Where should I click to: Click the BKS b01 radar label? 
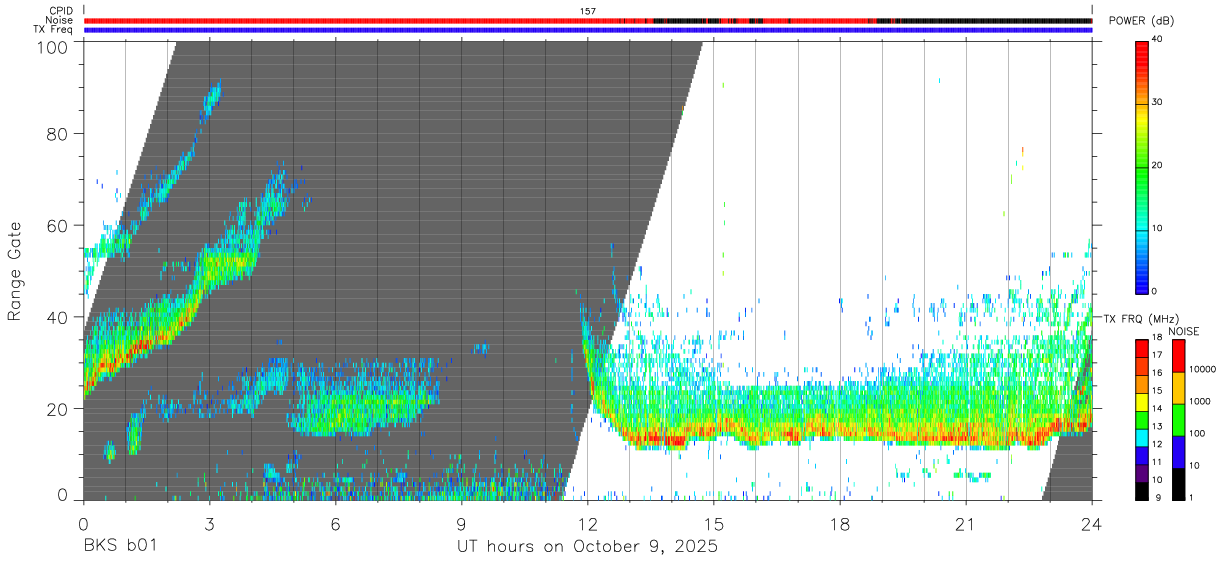(119, 547)
